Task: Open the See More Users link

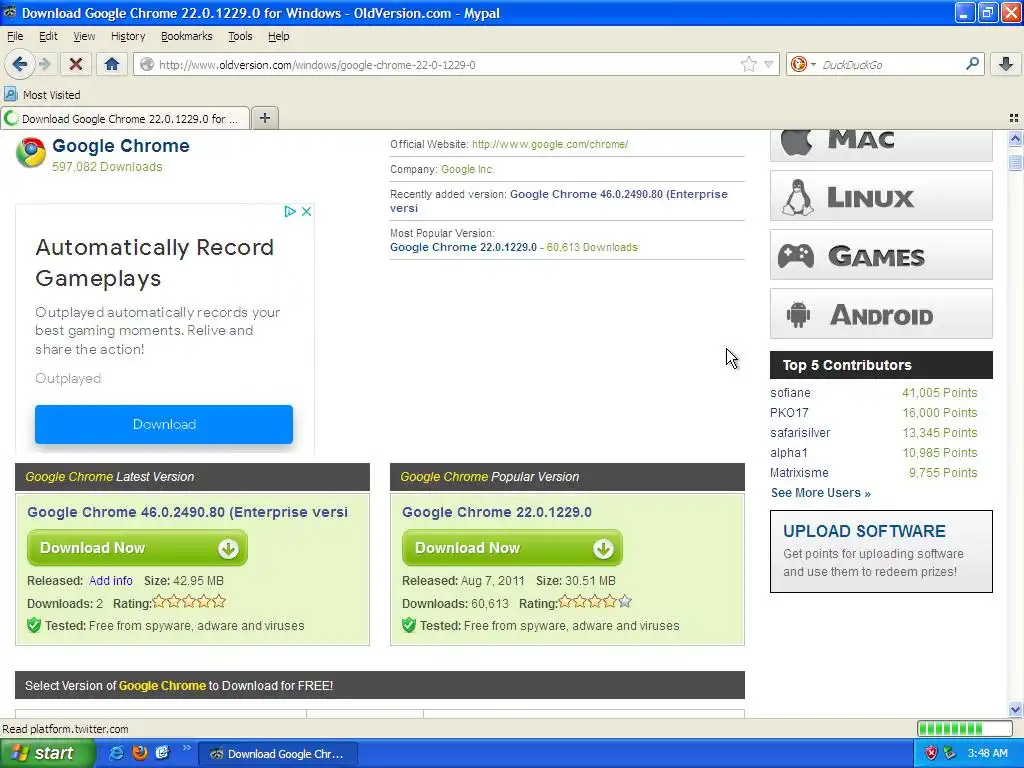Action: pyautogui.click(x=820, y=493)
